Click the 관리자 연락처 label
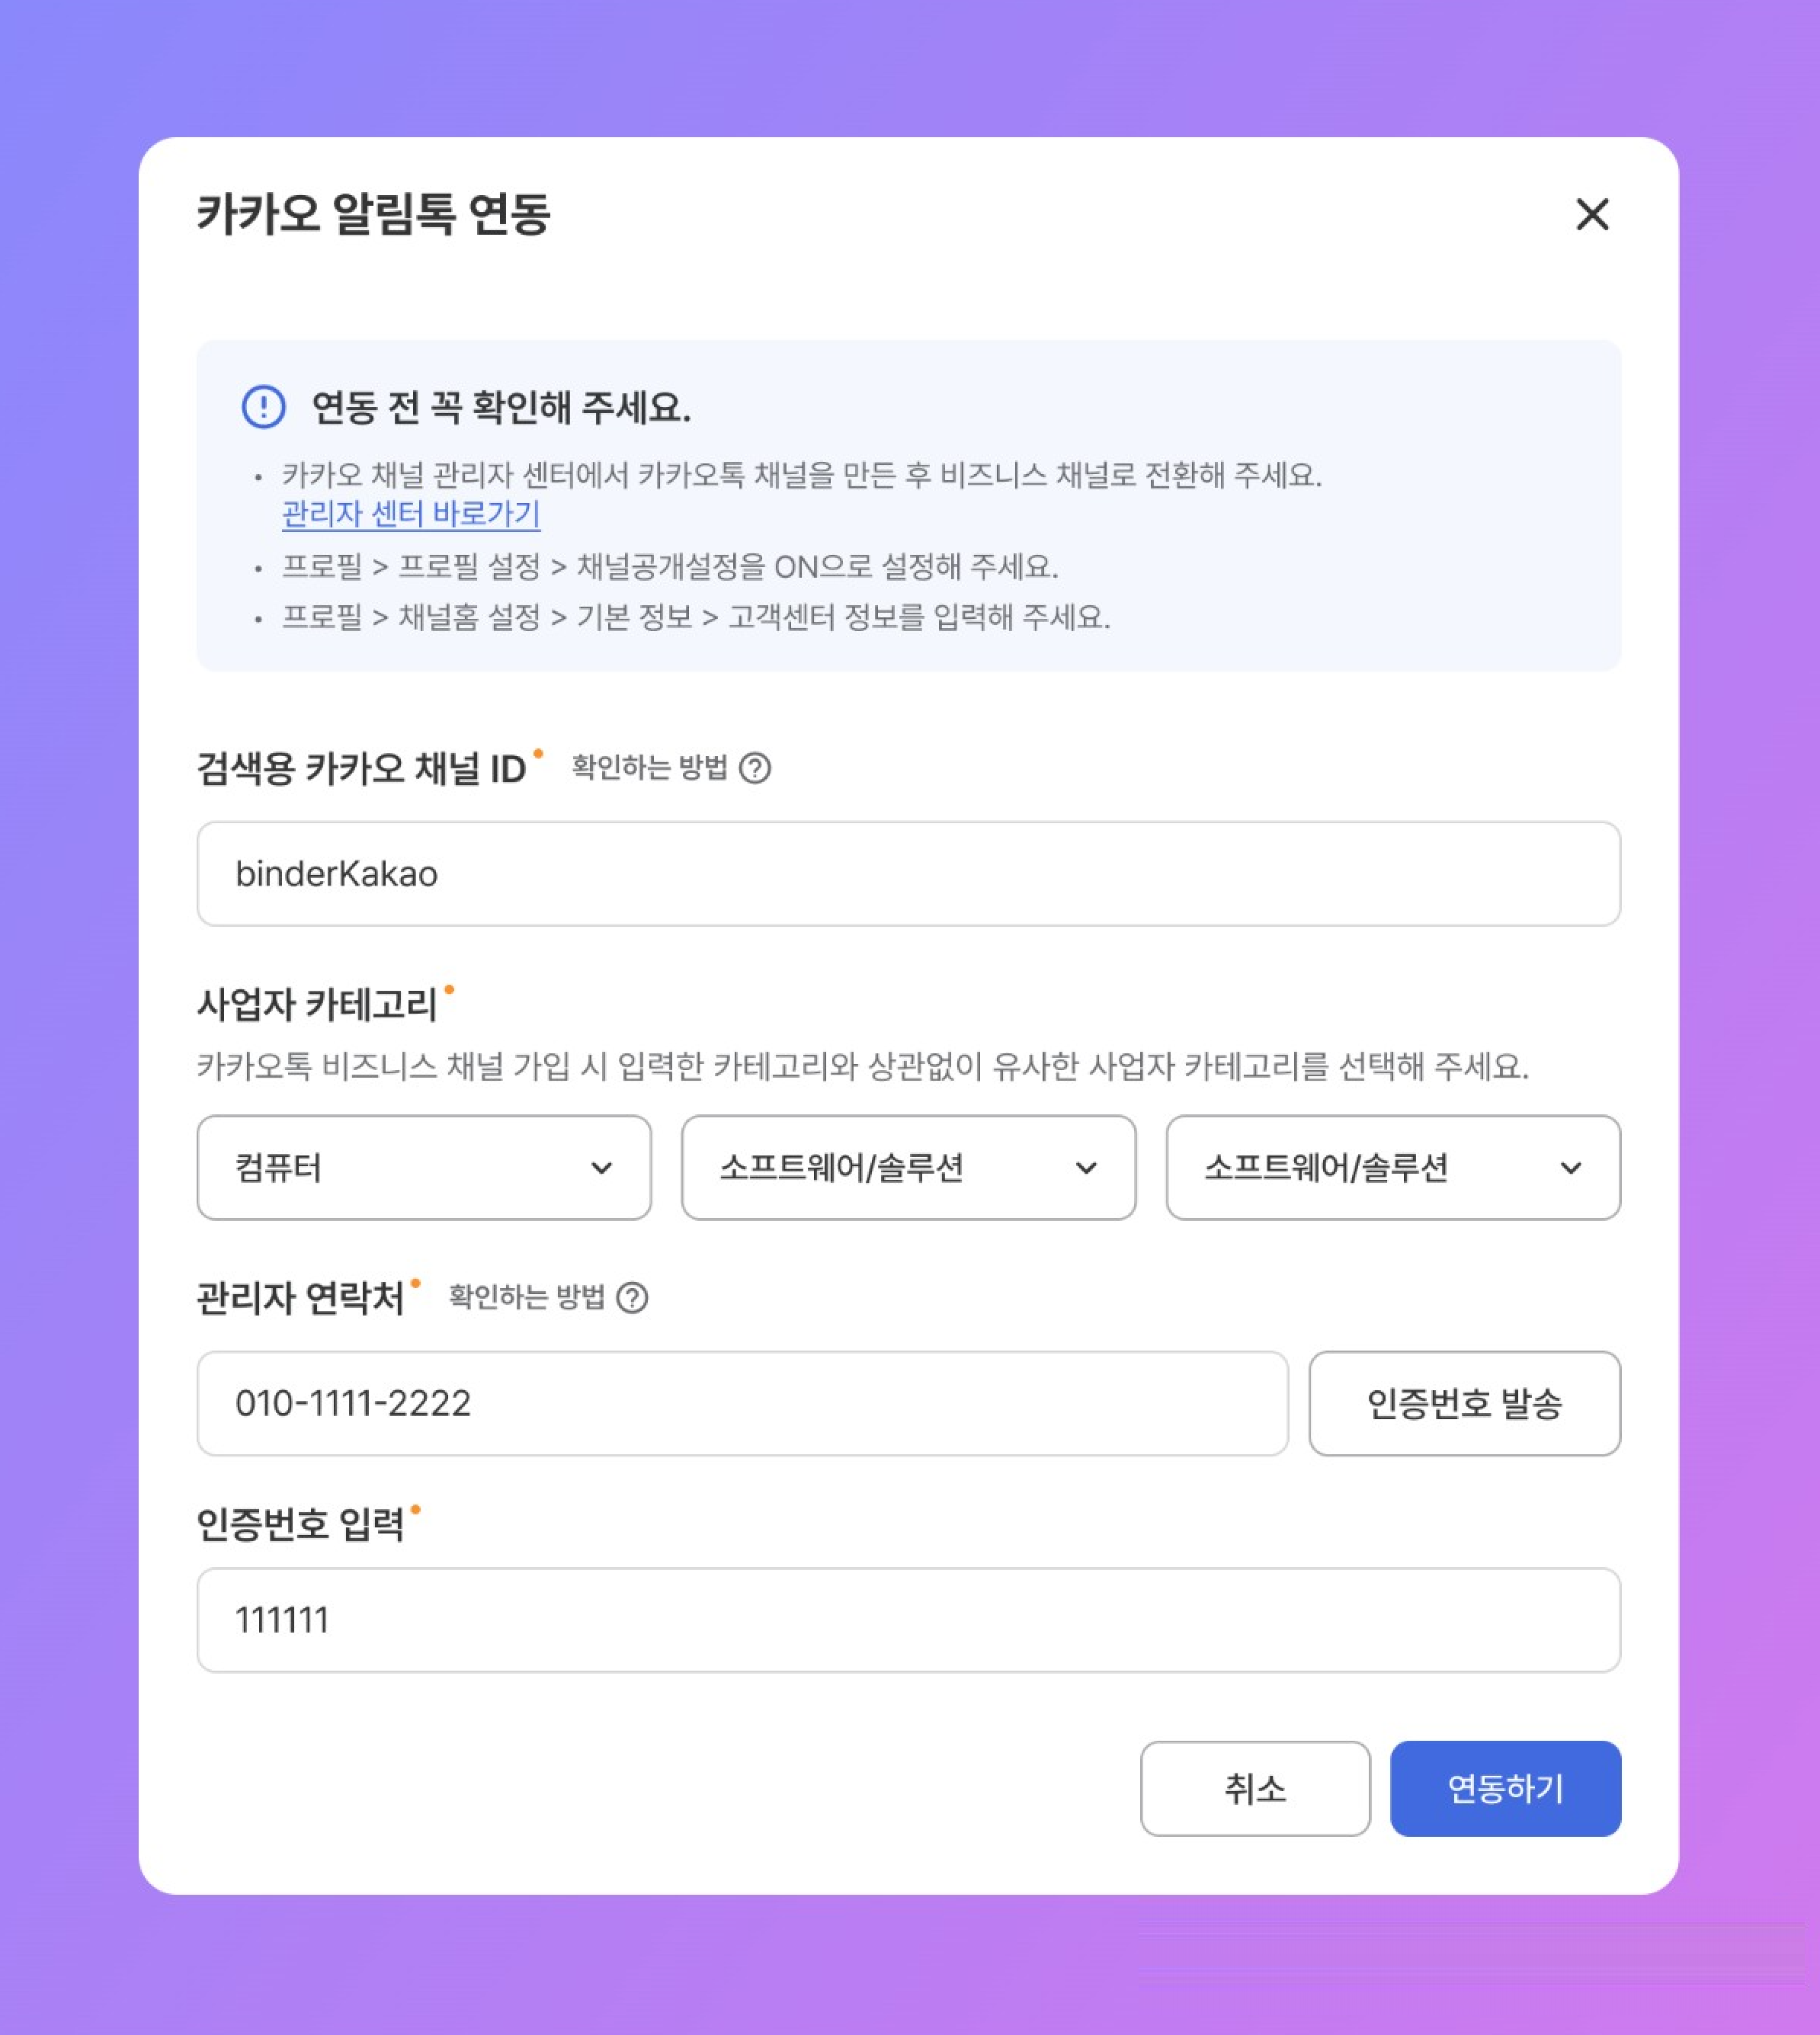 [x=300, y=1299]
